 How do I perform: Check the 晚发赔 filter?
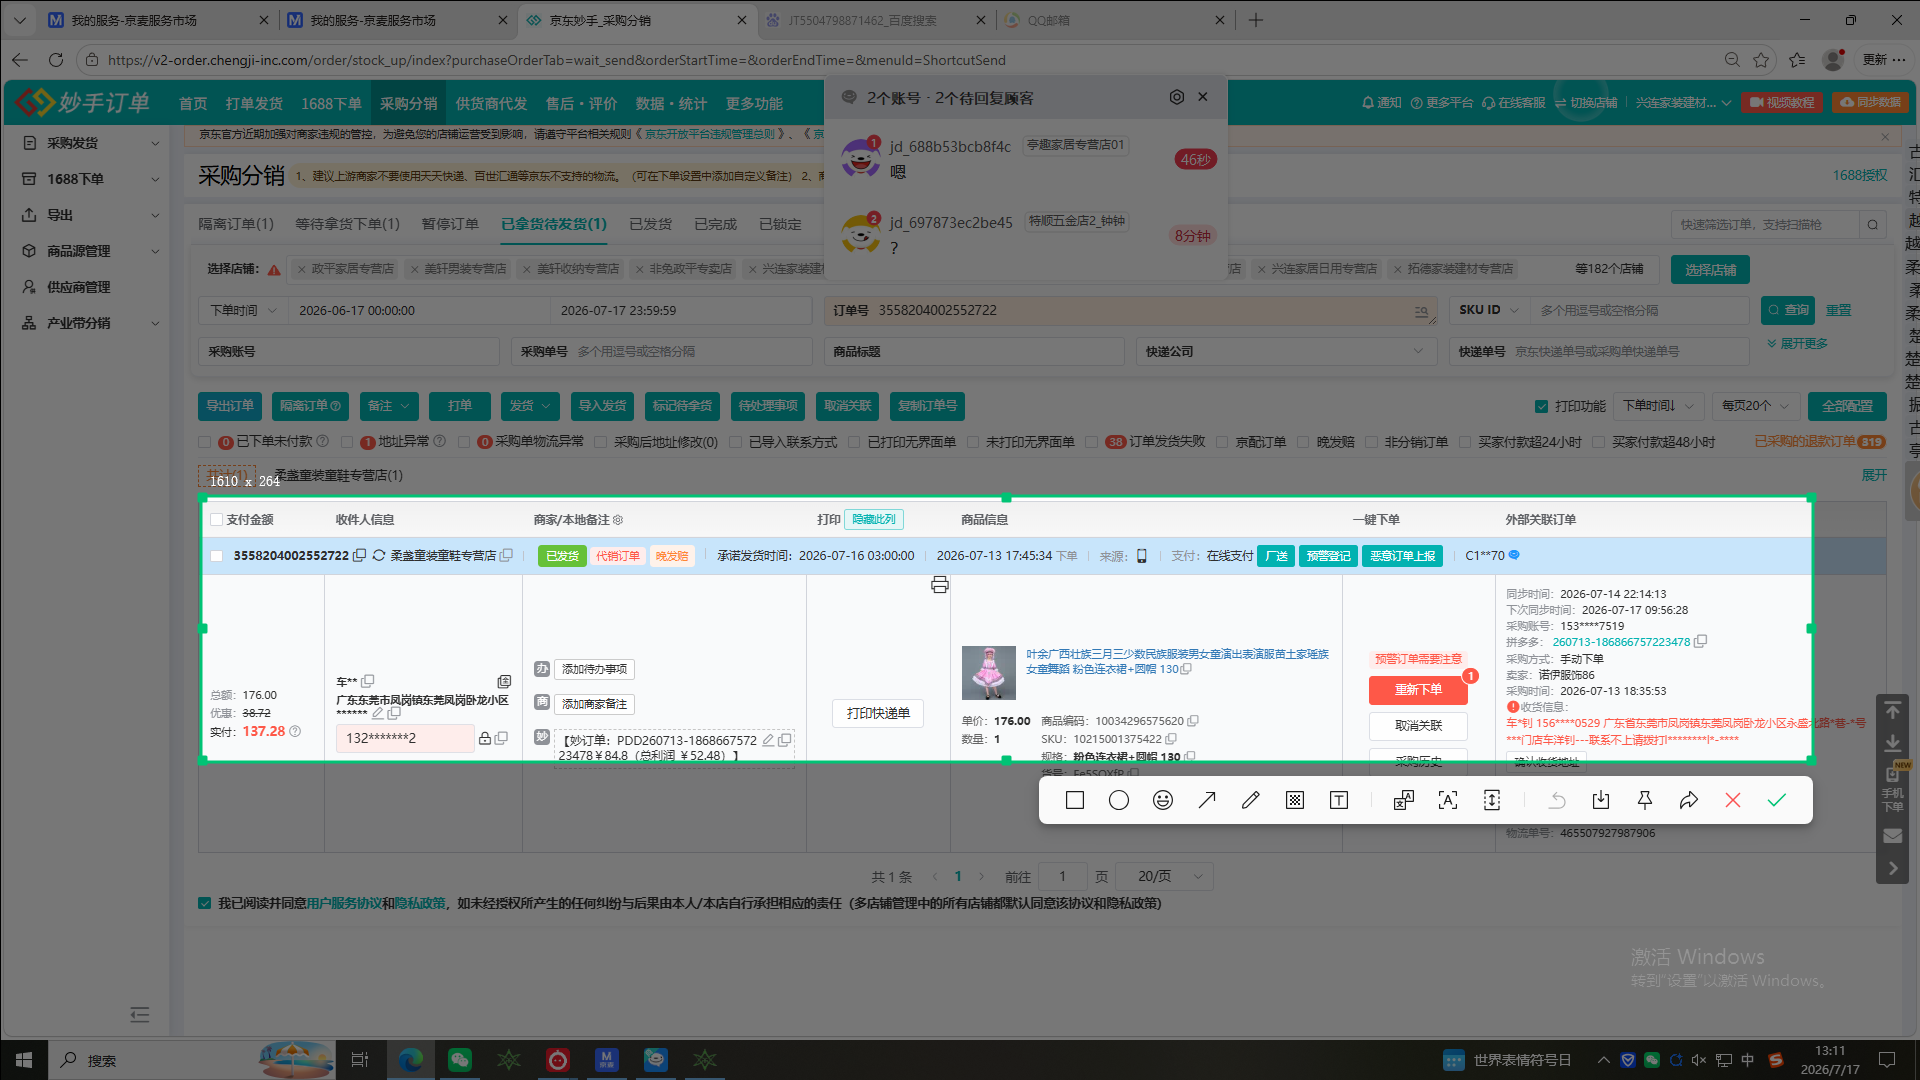click(x=1303, y=442)
